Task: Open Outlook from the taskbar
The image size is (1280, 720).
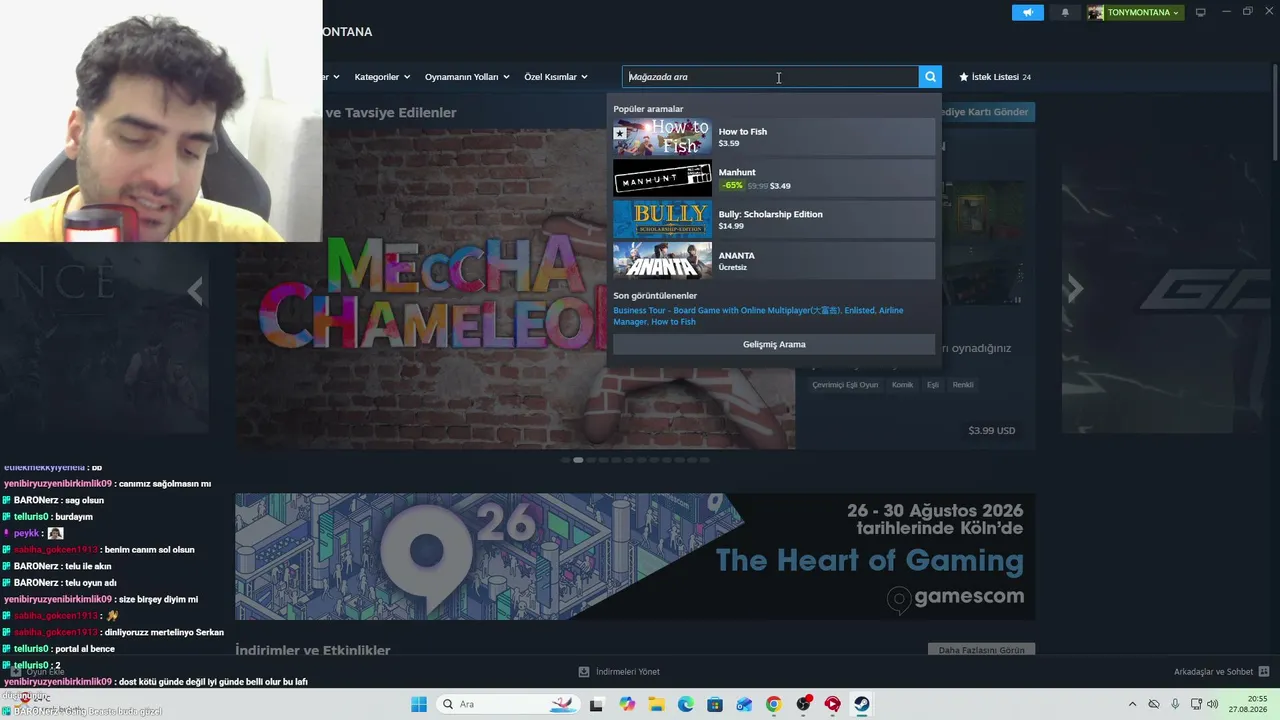Action: pyautogui.click(x=744, y=704)
